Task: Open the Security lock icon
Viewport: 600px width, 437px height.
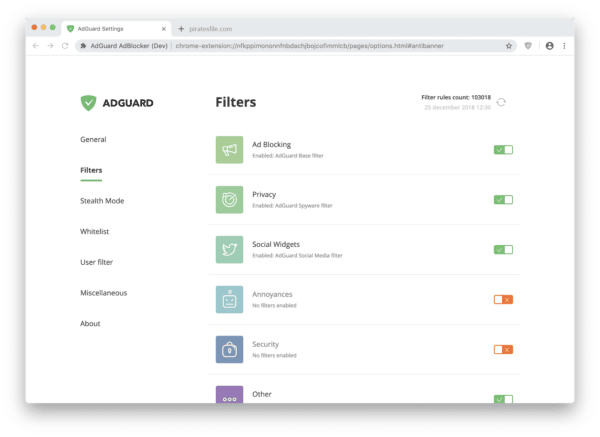Action: (229, 349)
